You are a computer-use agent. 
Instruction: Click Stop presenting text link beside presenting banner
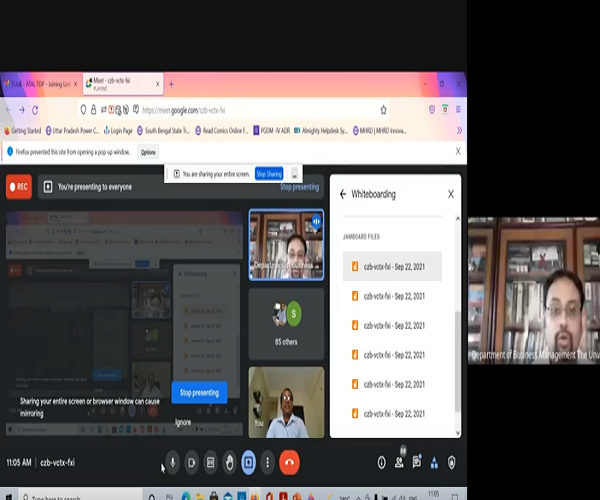click(299, 187)
